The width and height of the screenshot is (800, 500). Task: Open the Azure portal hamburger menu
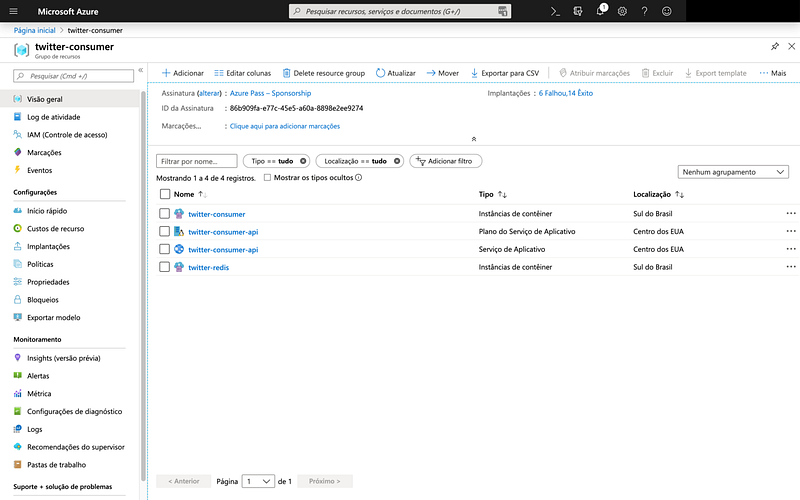coord(14,11)
